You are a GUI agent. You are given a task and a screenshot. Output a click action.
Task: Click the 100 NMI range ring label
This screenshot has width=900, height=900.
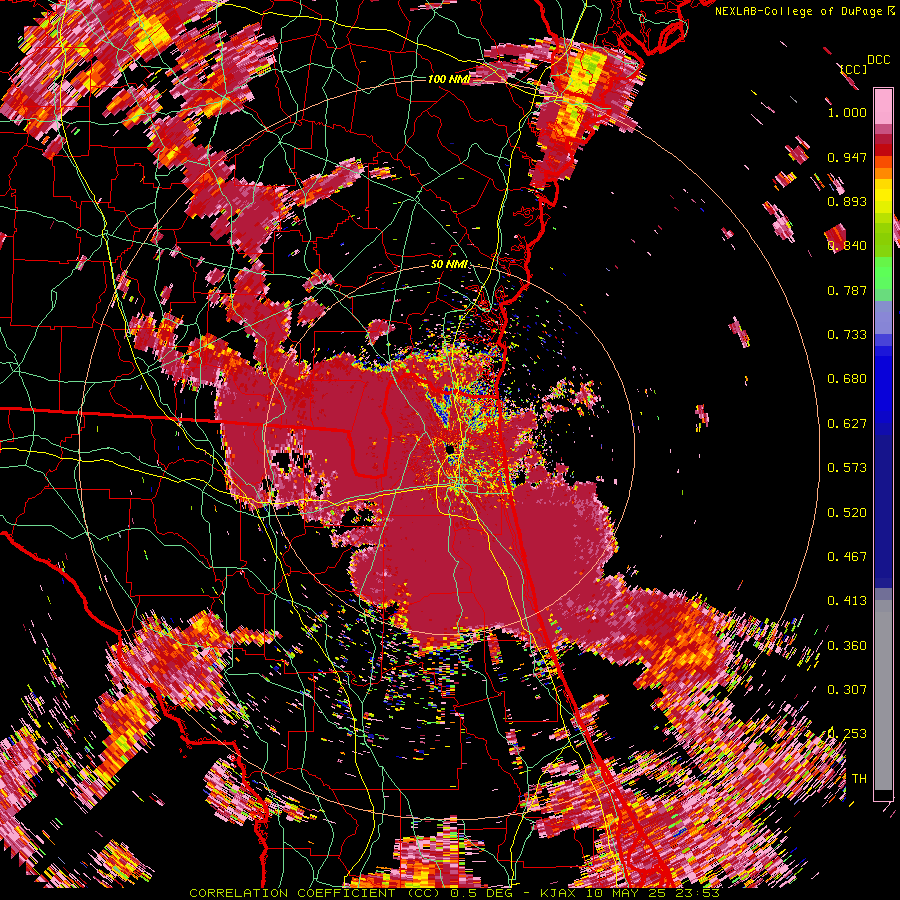coord(449,79)
